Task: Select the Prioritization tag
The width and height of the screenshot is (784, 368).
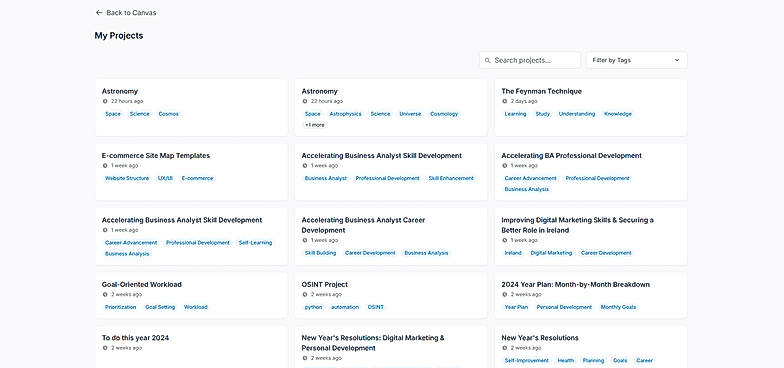Action: coord(120,308)
